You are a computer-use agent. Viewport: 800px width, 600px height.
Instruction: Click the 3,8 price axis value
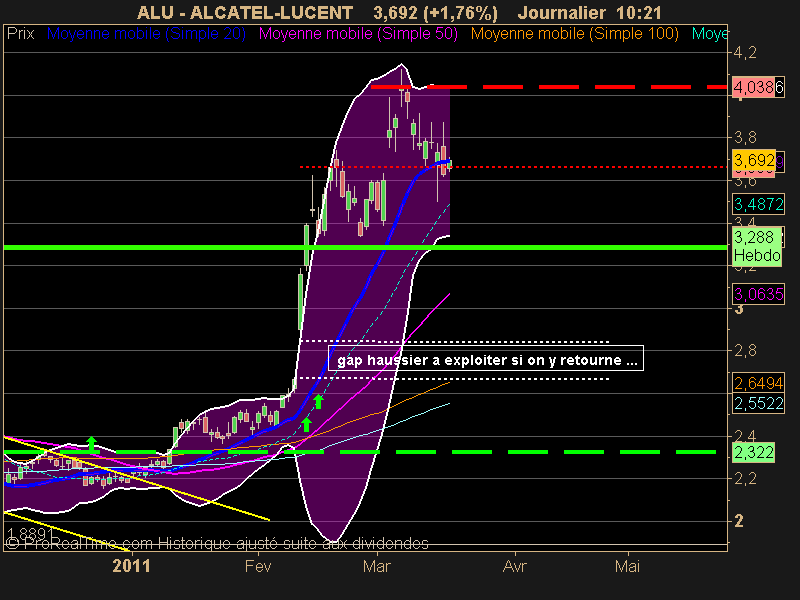(745, 137)
